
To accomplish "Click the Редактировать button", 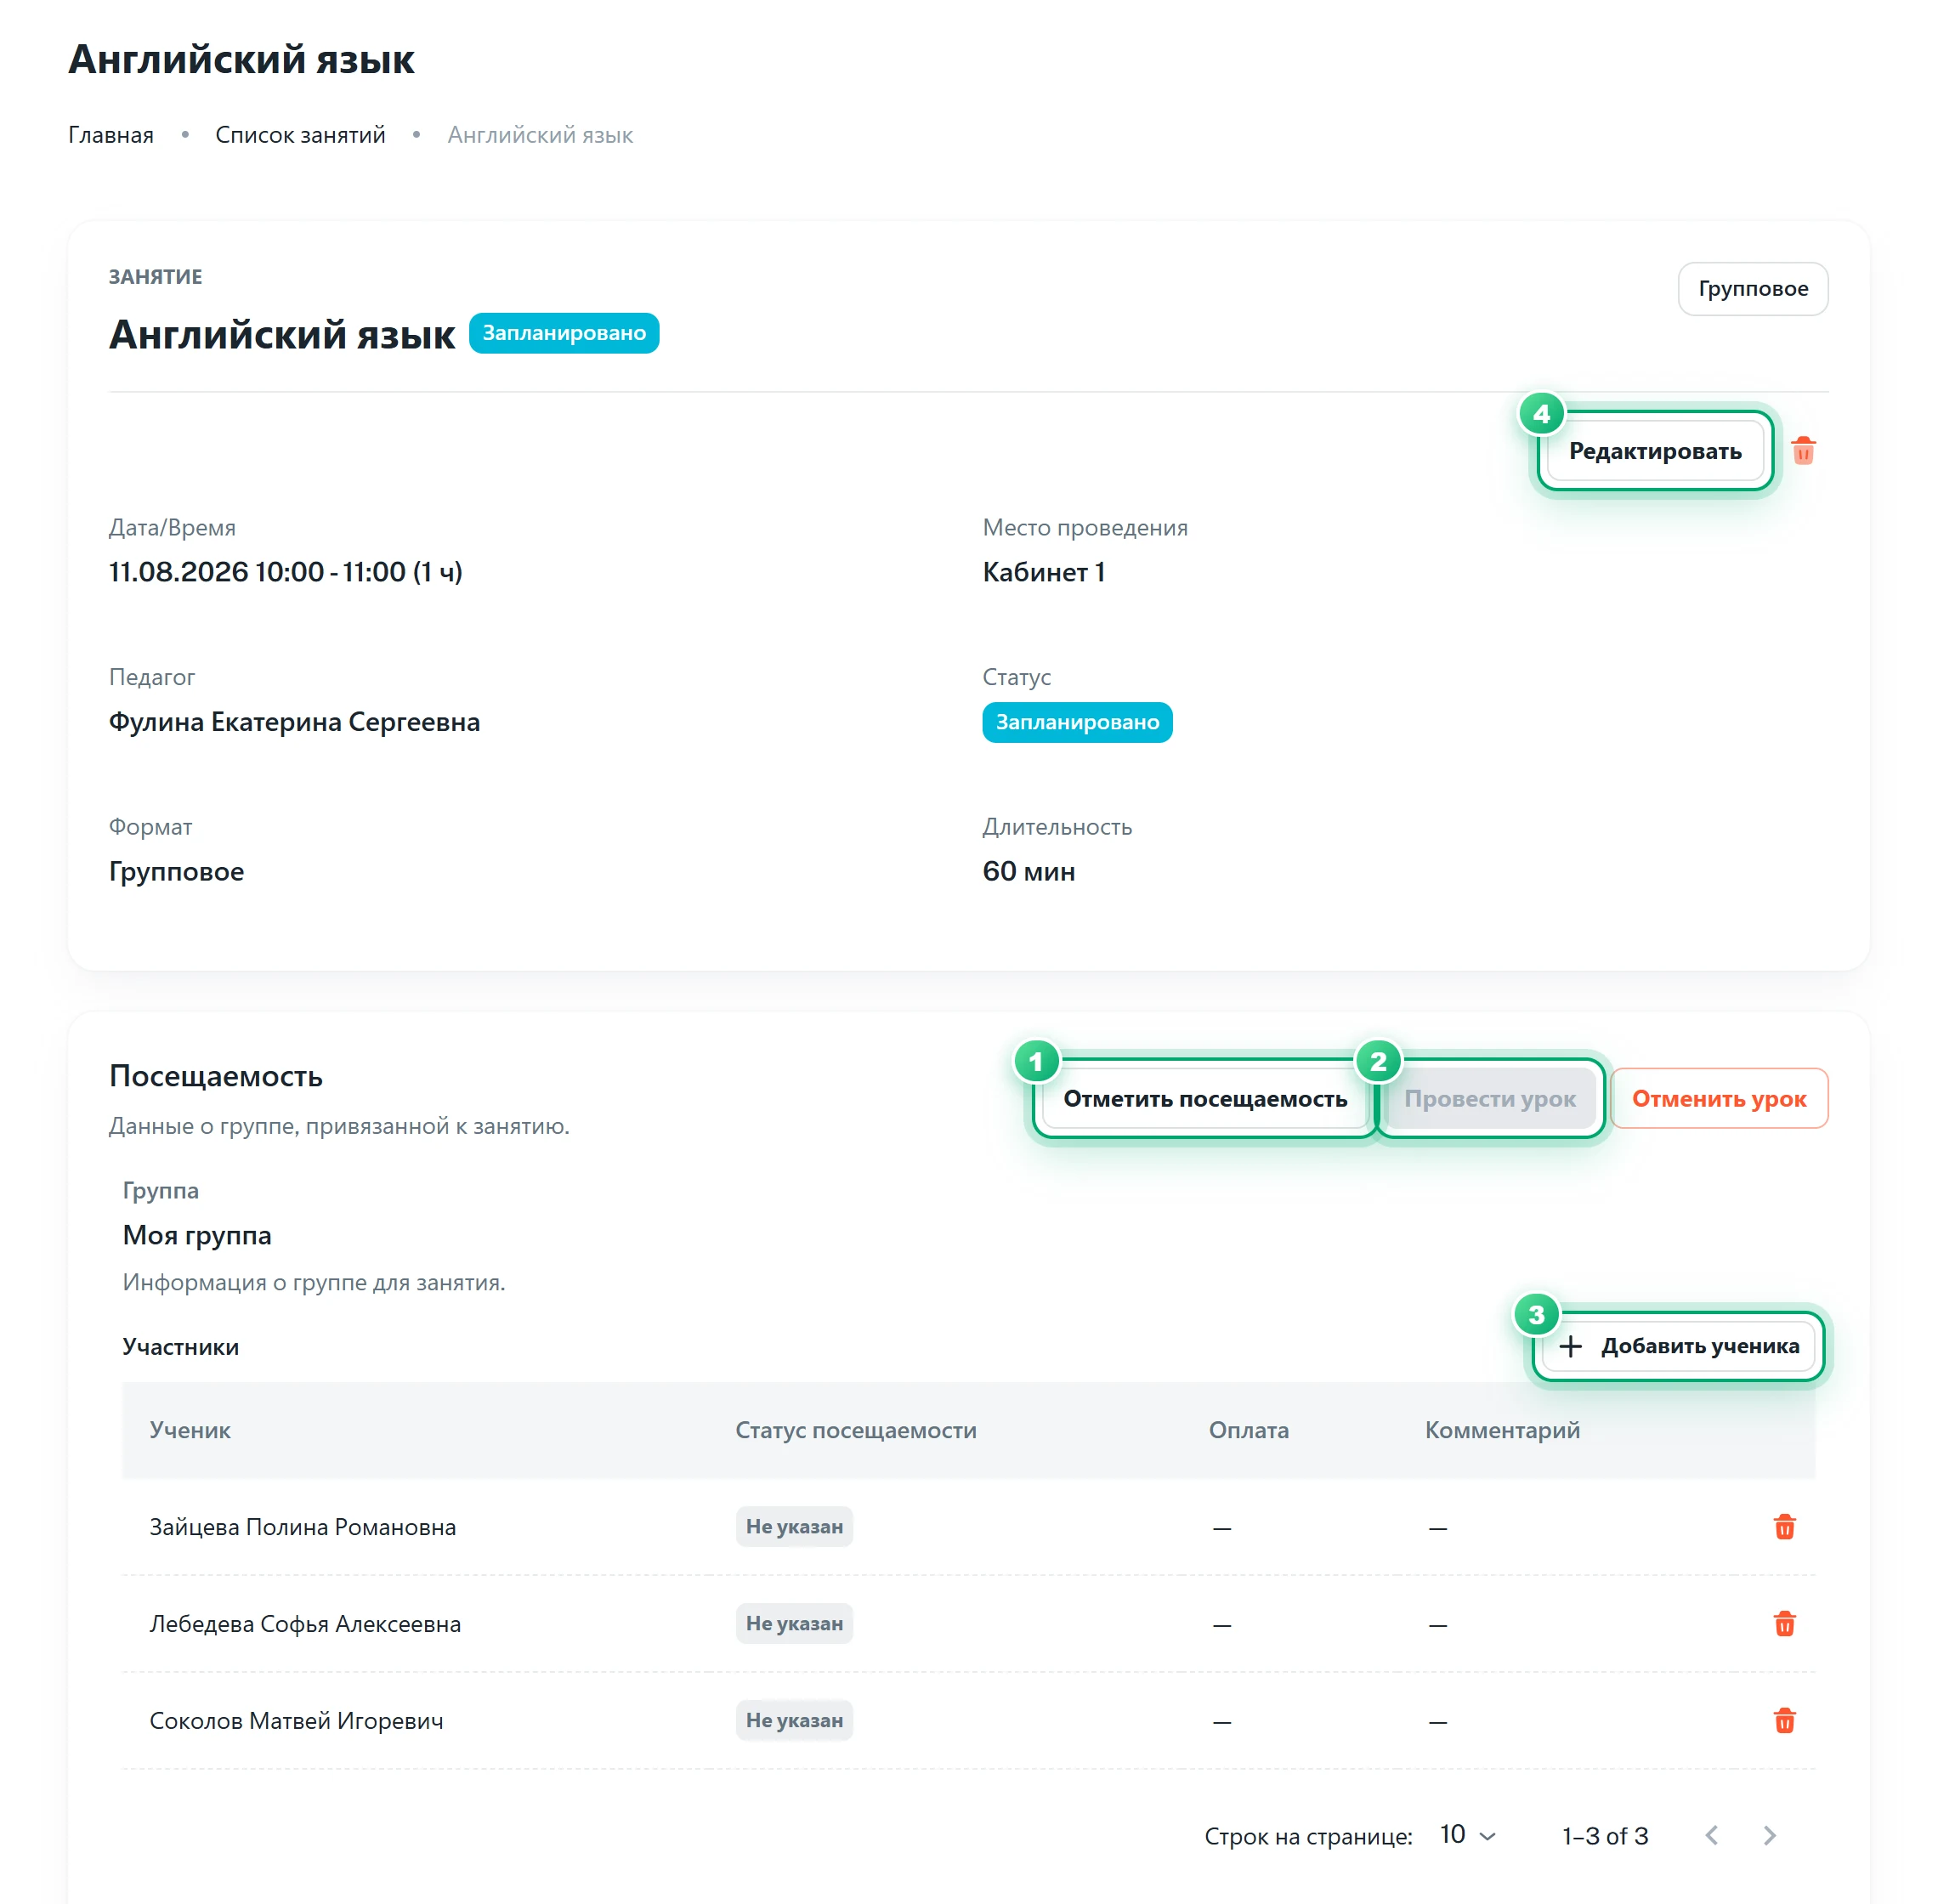I will pyautogui.click(x=1655, y=451).
